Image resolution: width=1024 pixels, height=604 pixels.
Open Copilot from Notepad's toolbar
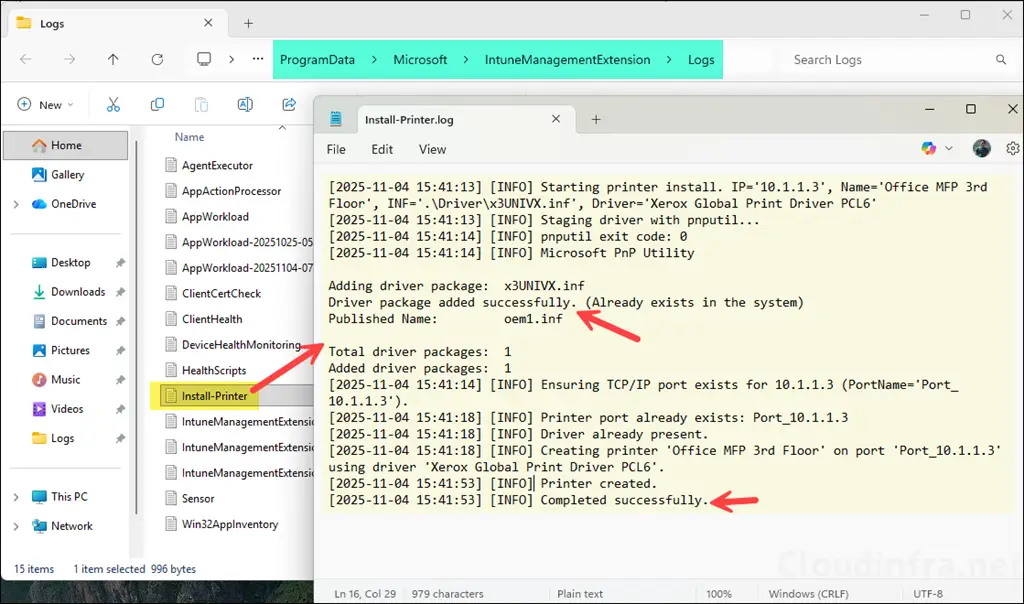927,148
